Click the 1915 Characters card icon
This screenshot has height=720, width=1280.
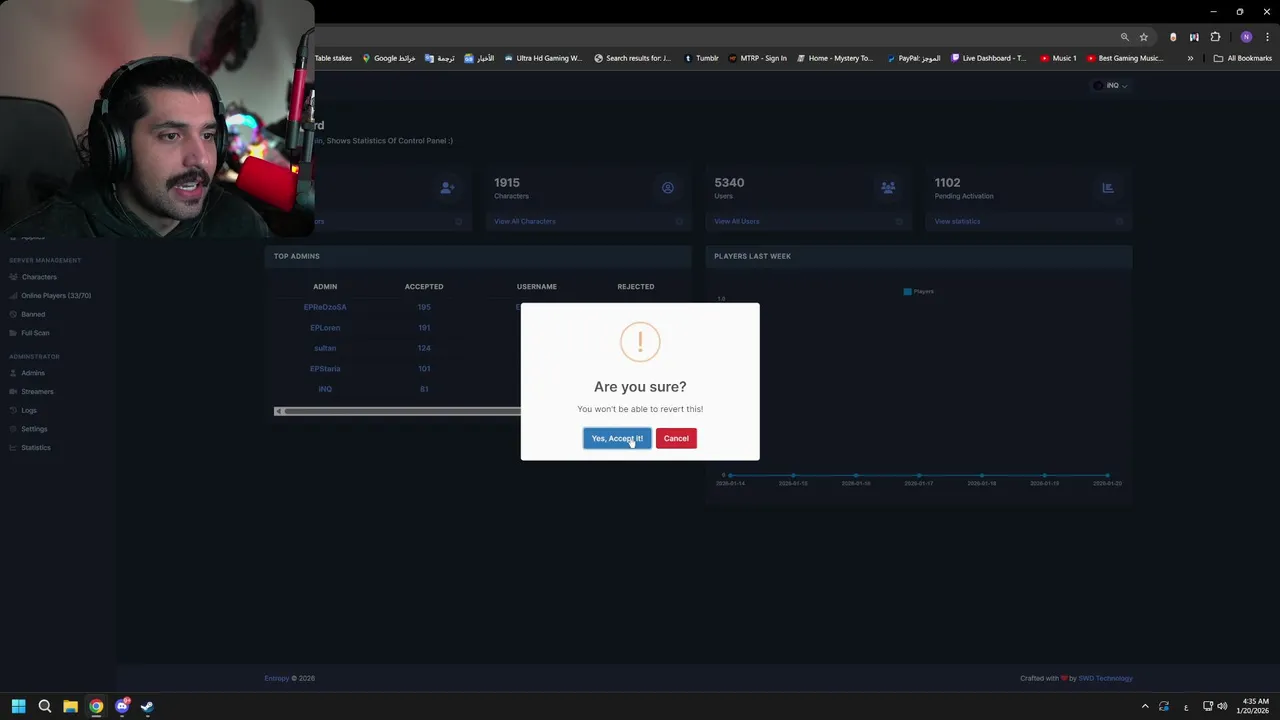pyautogui.click(x=668, y=187)
